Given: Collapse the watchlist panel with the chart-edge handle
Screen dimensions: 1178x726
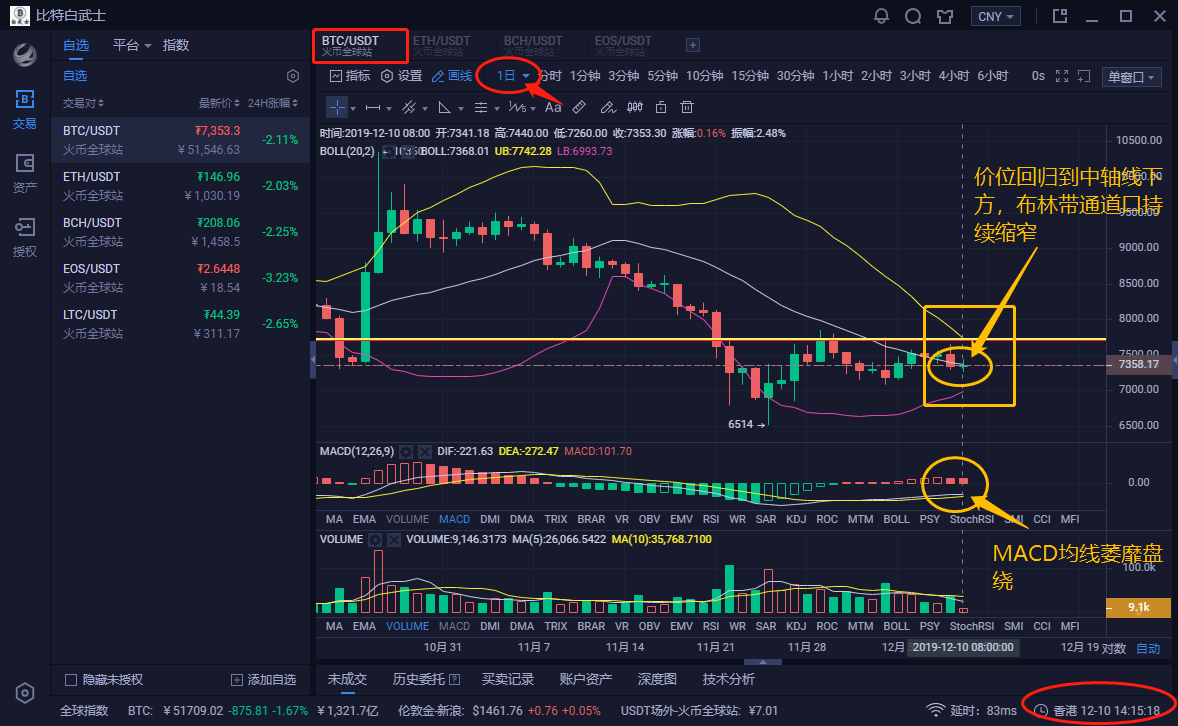Looking at the screenshot, I should [313, 361].
